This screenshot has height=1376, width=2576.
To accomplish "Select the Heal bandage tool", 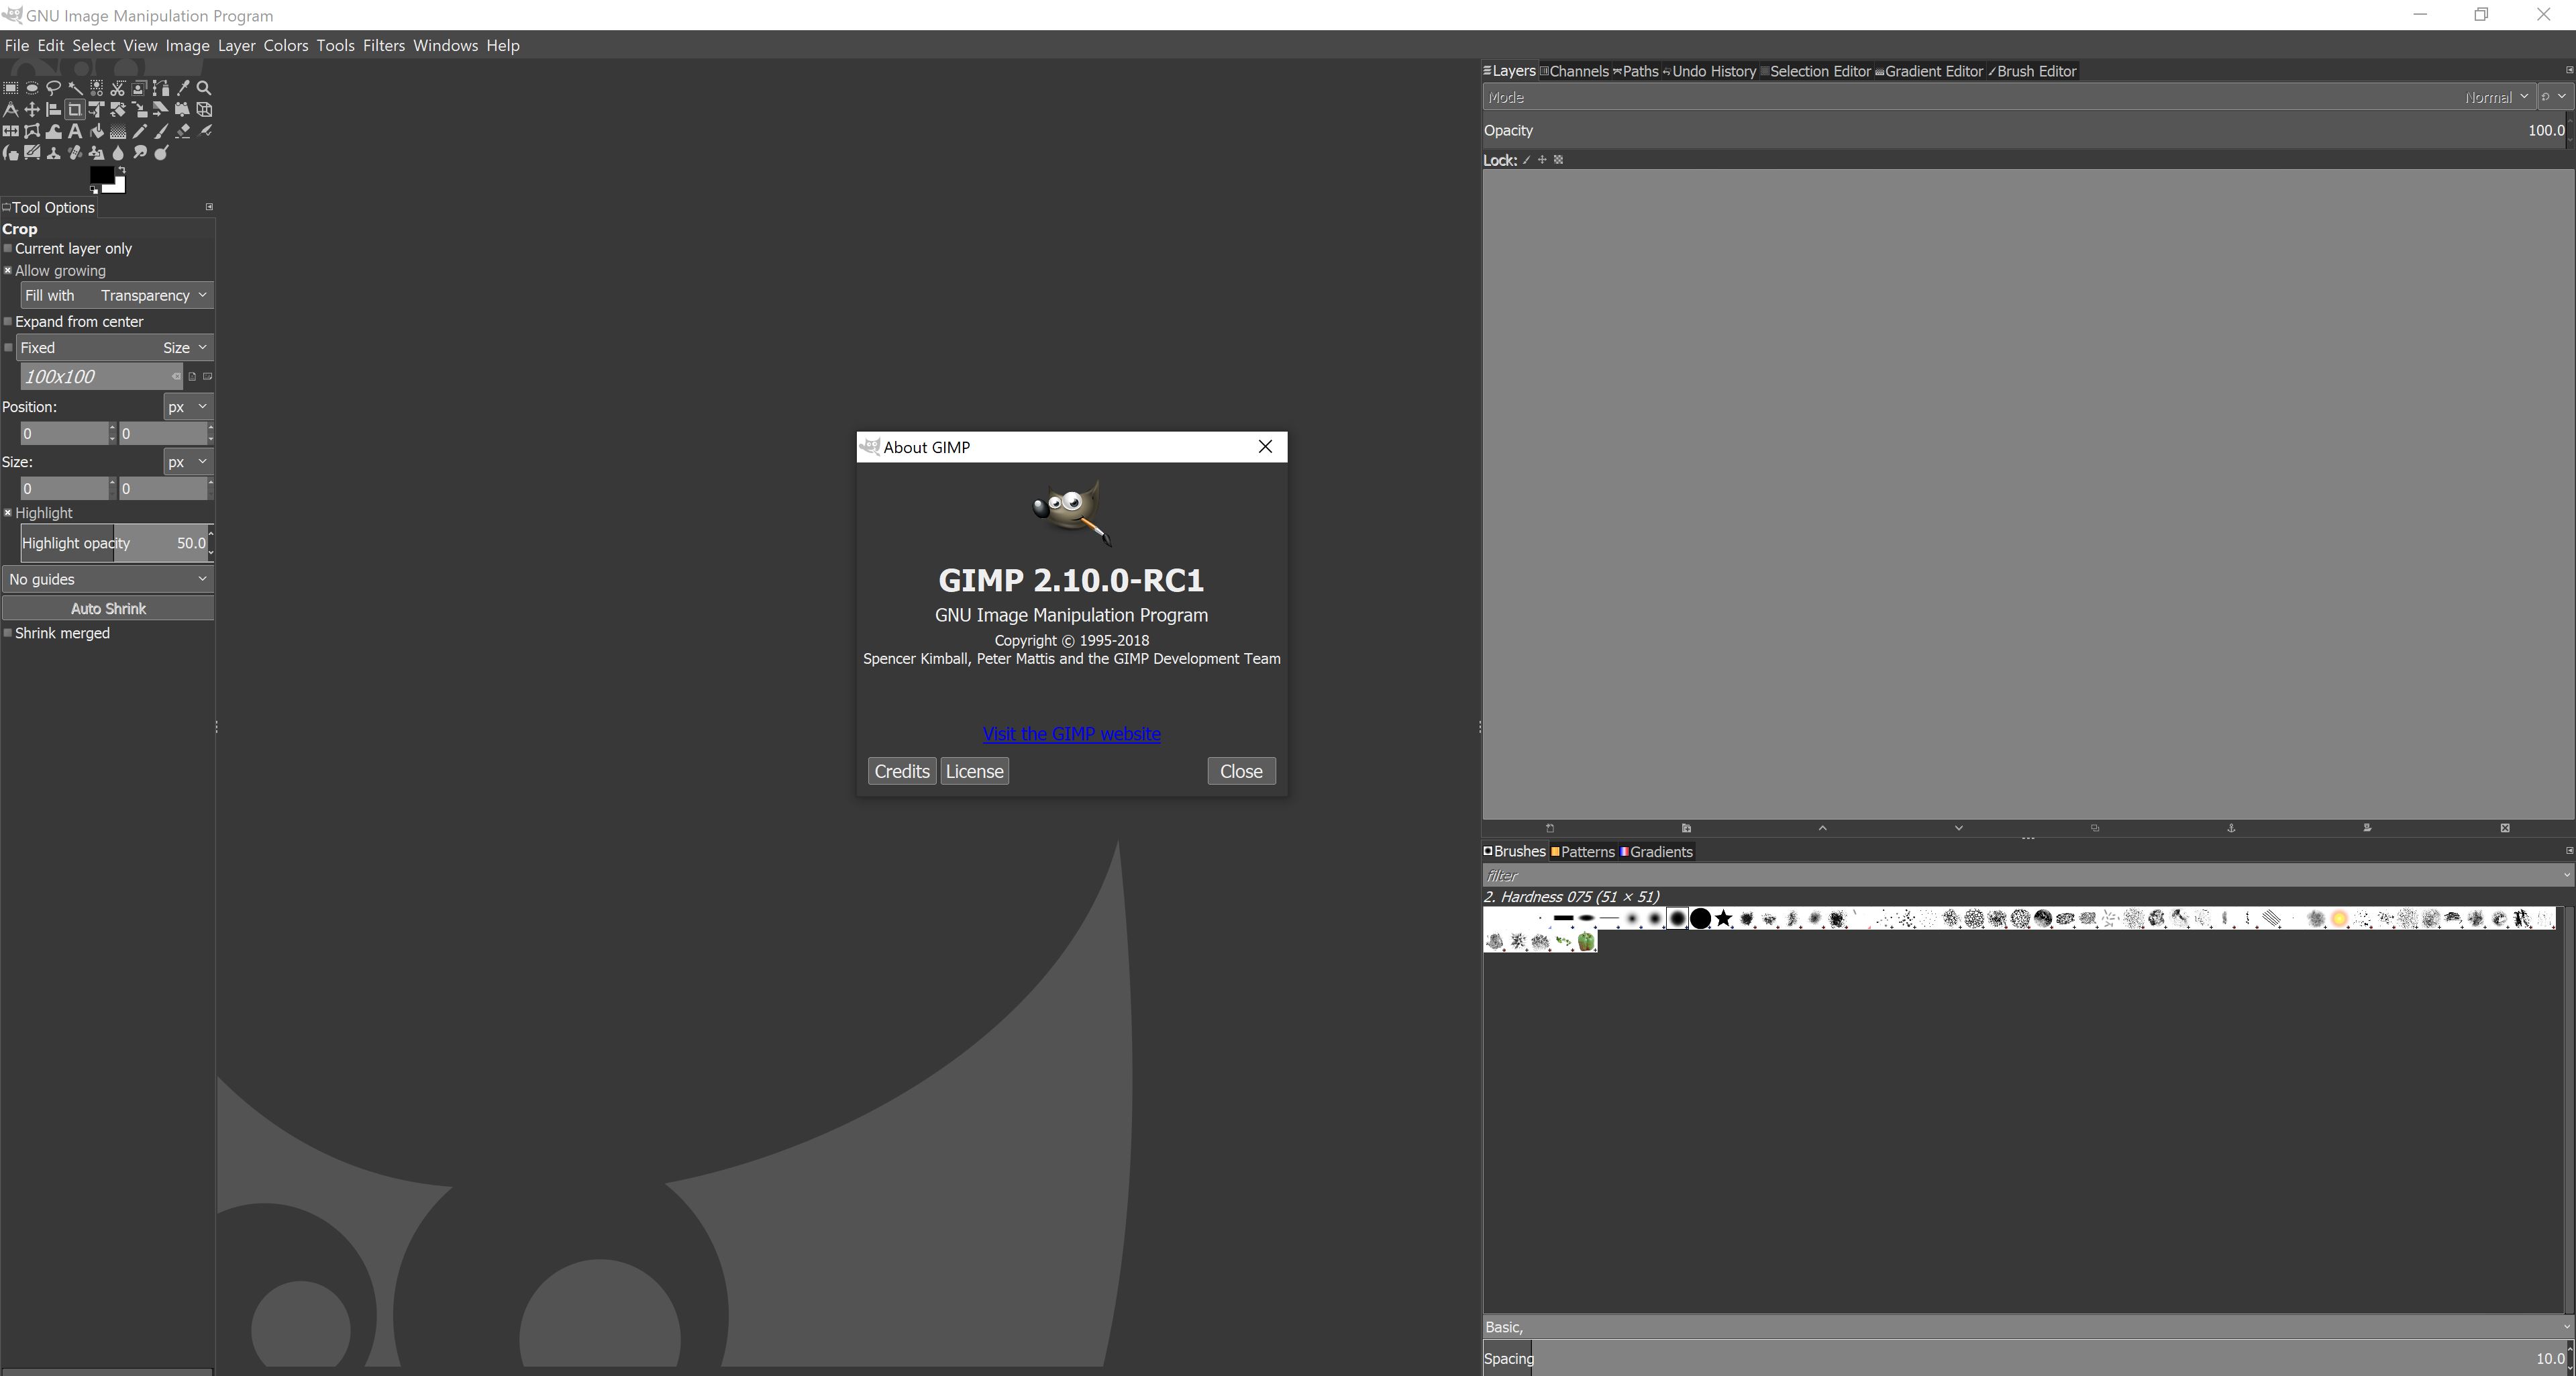I will (75, 153).
